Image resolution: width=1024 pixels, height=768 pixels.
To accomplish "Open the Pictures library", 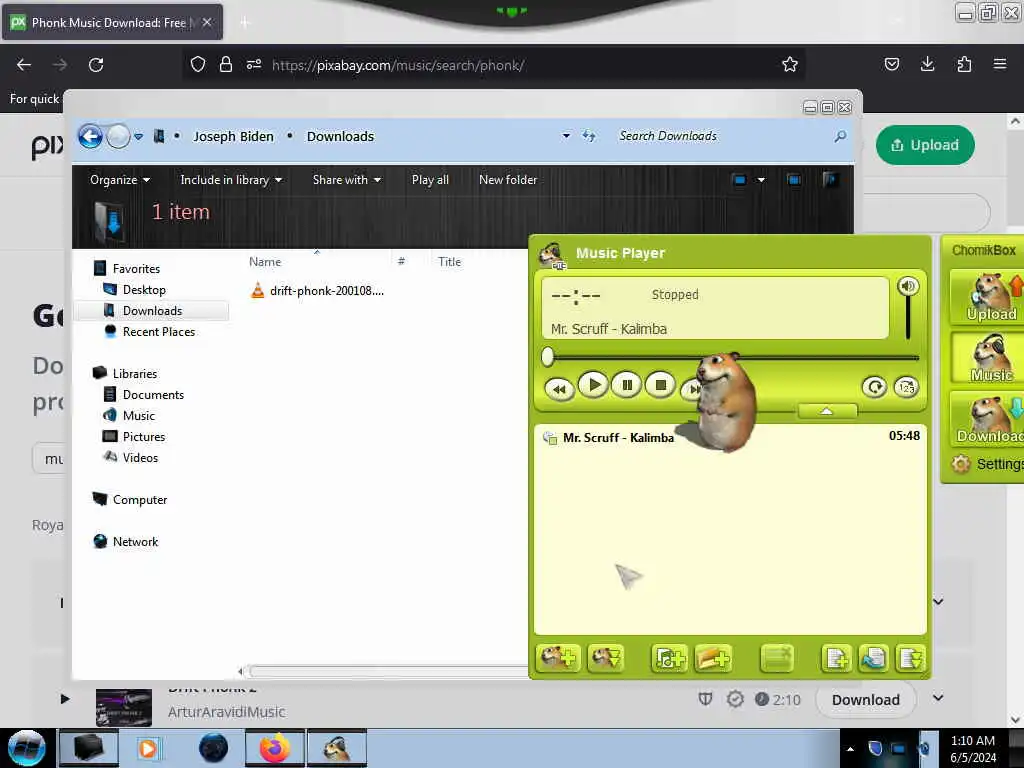I will click(135, 436).
